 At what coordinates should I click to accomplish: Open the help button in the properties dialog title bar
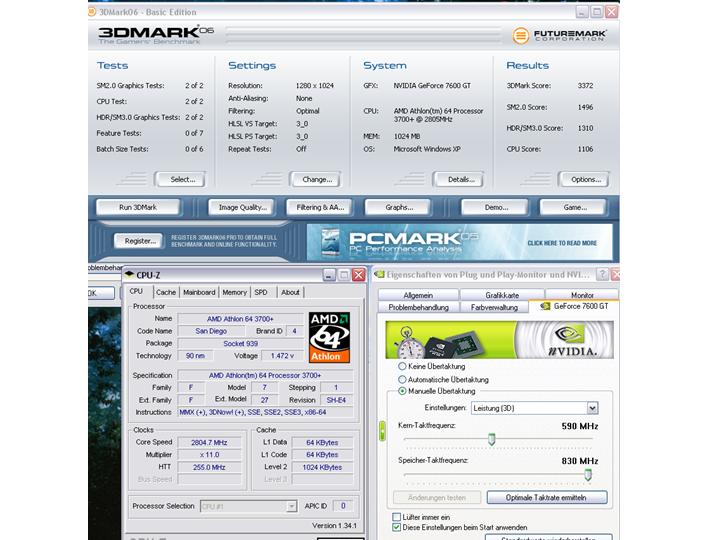[602, 275]
